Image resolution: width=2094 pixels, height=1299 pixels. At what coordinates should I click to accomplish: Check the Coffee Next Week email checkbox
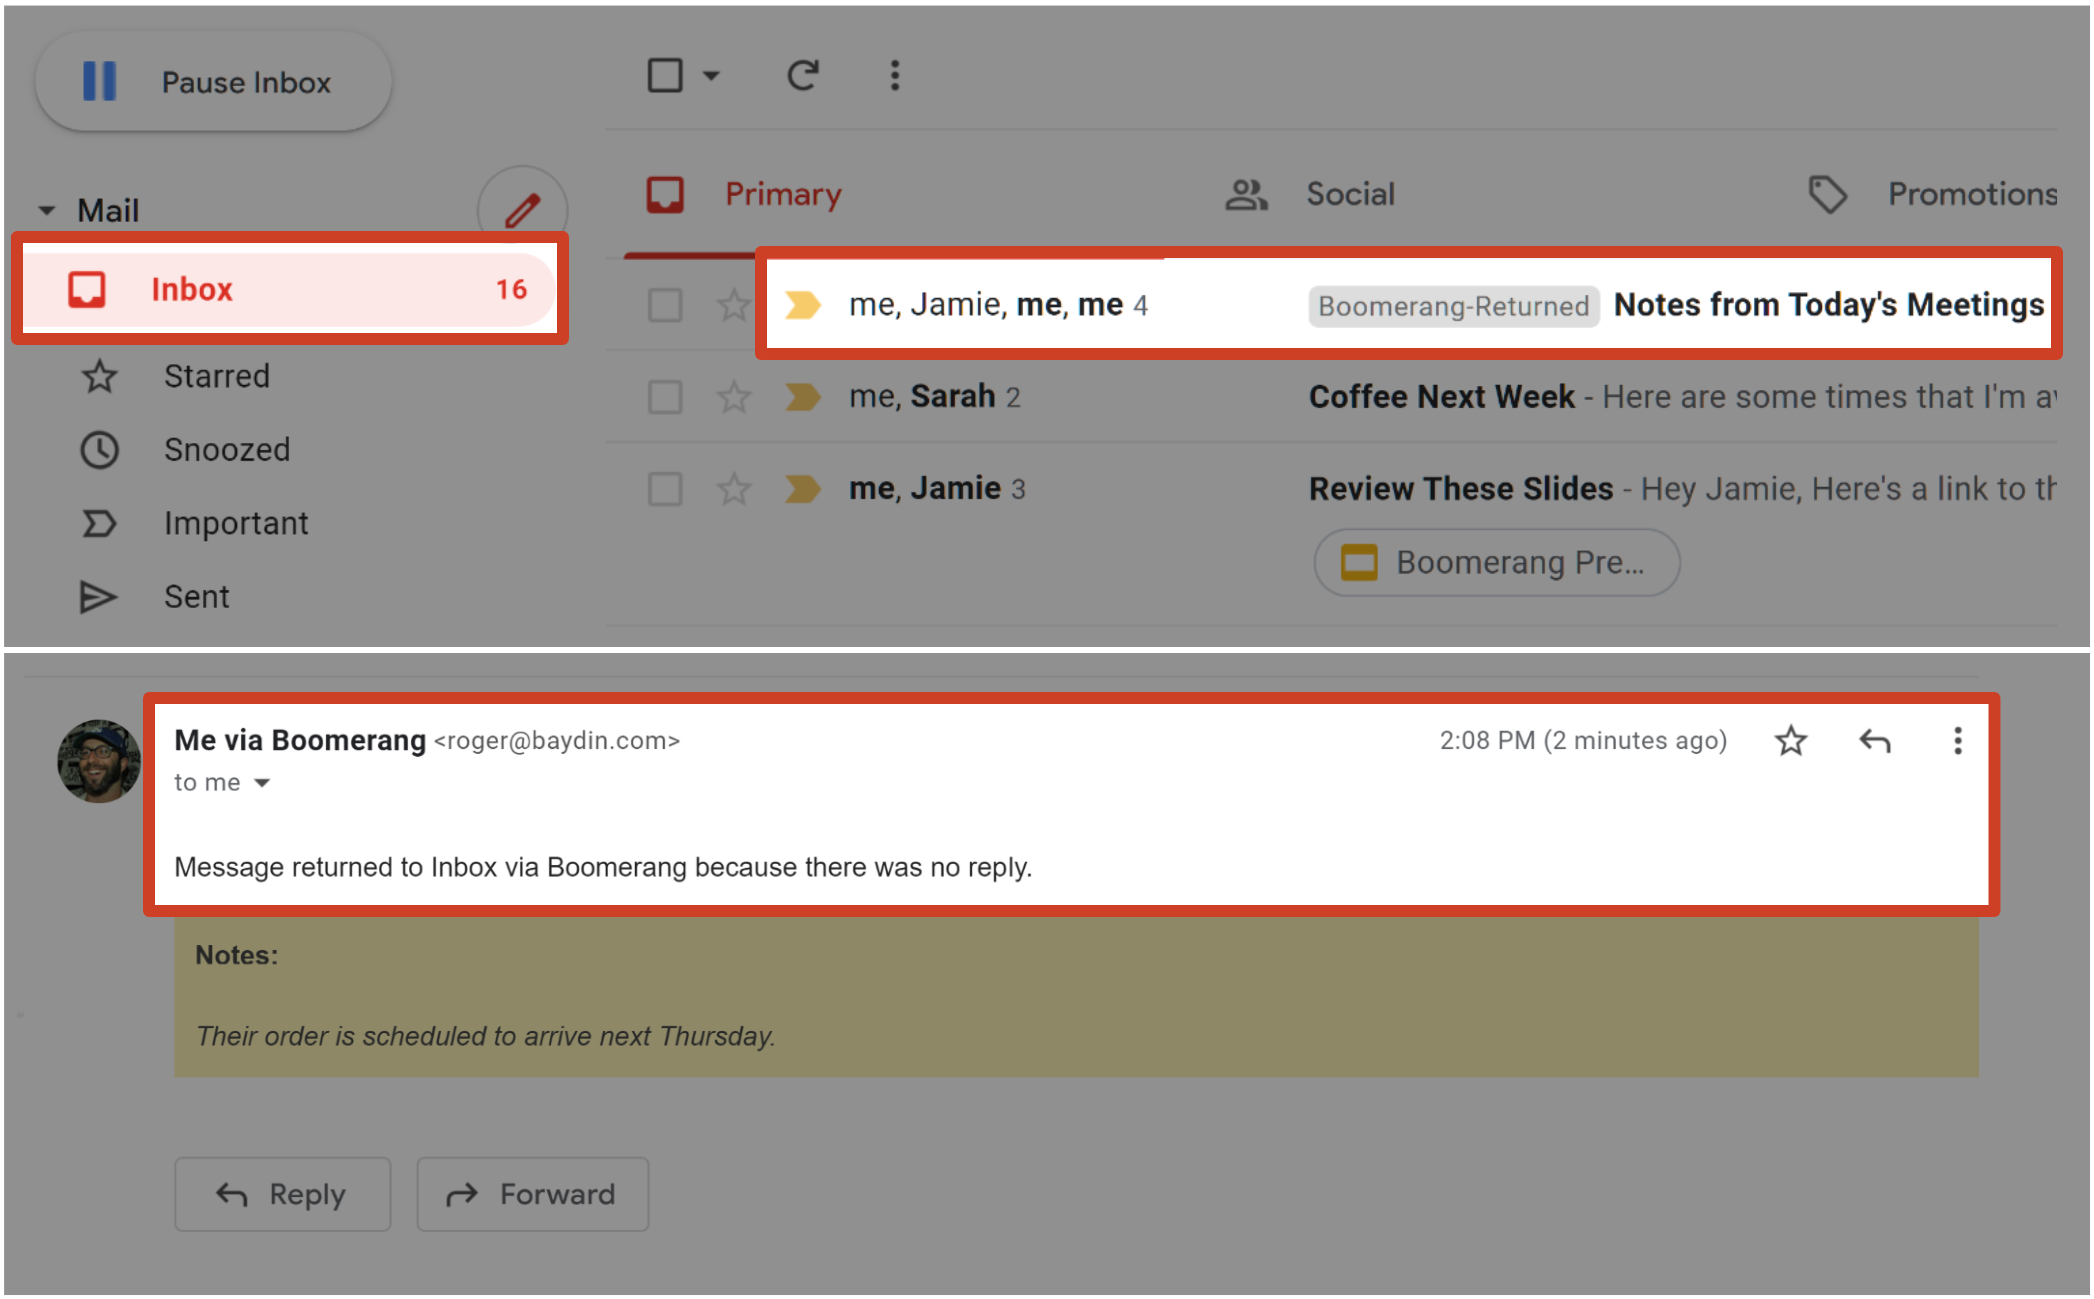[x=665, y=397]
